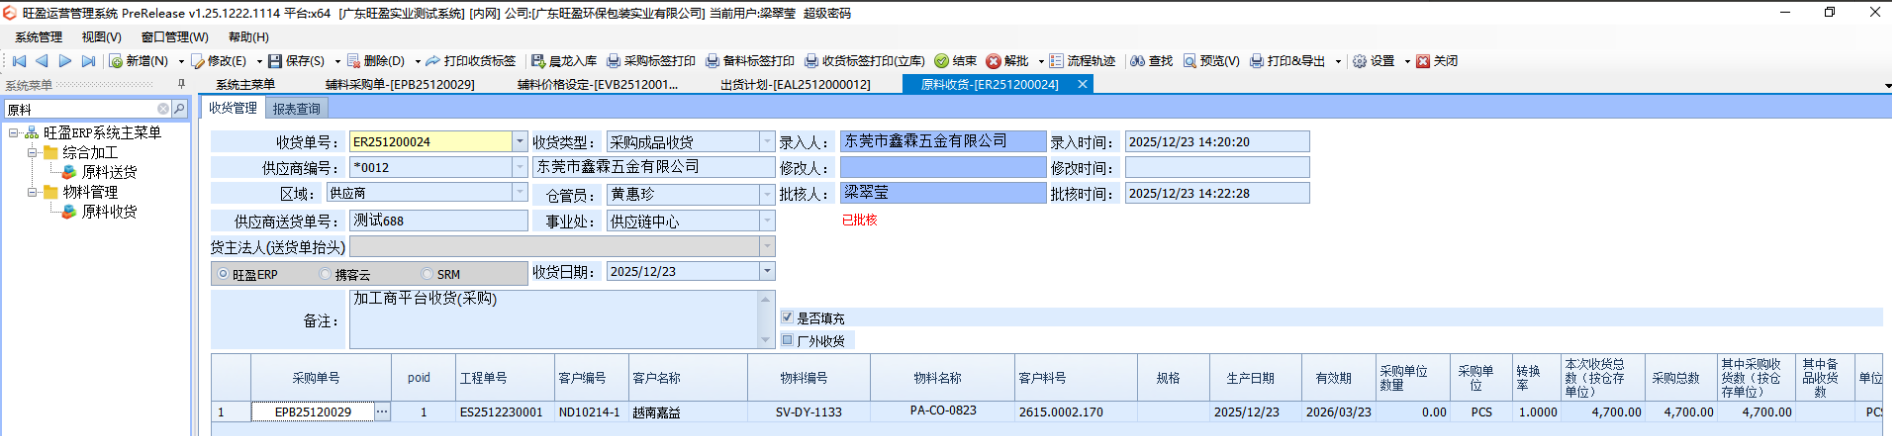Switch to 辅料价格设定 tab

coord(597,85)
